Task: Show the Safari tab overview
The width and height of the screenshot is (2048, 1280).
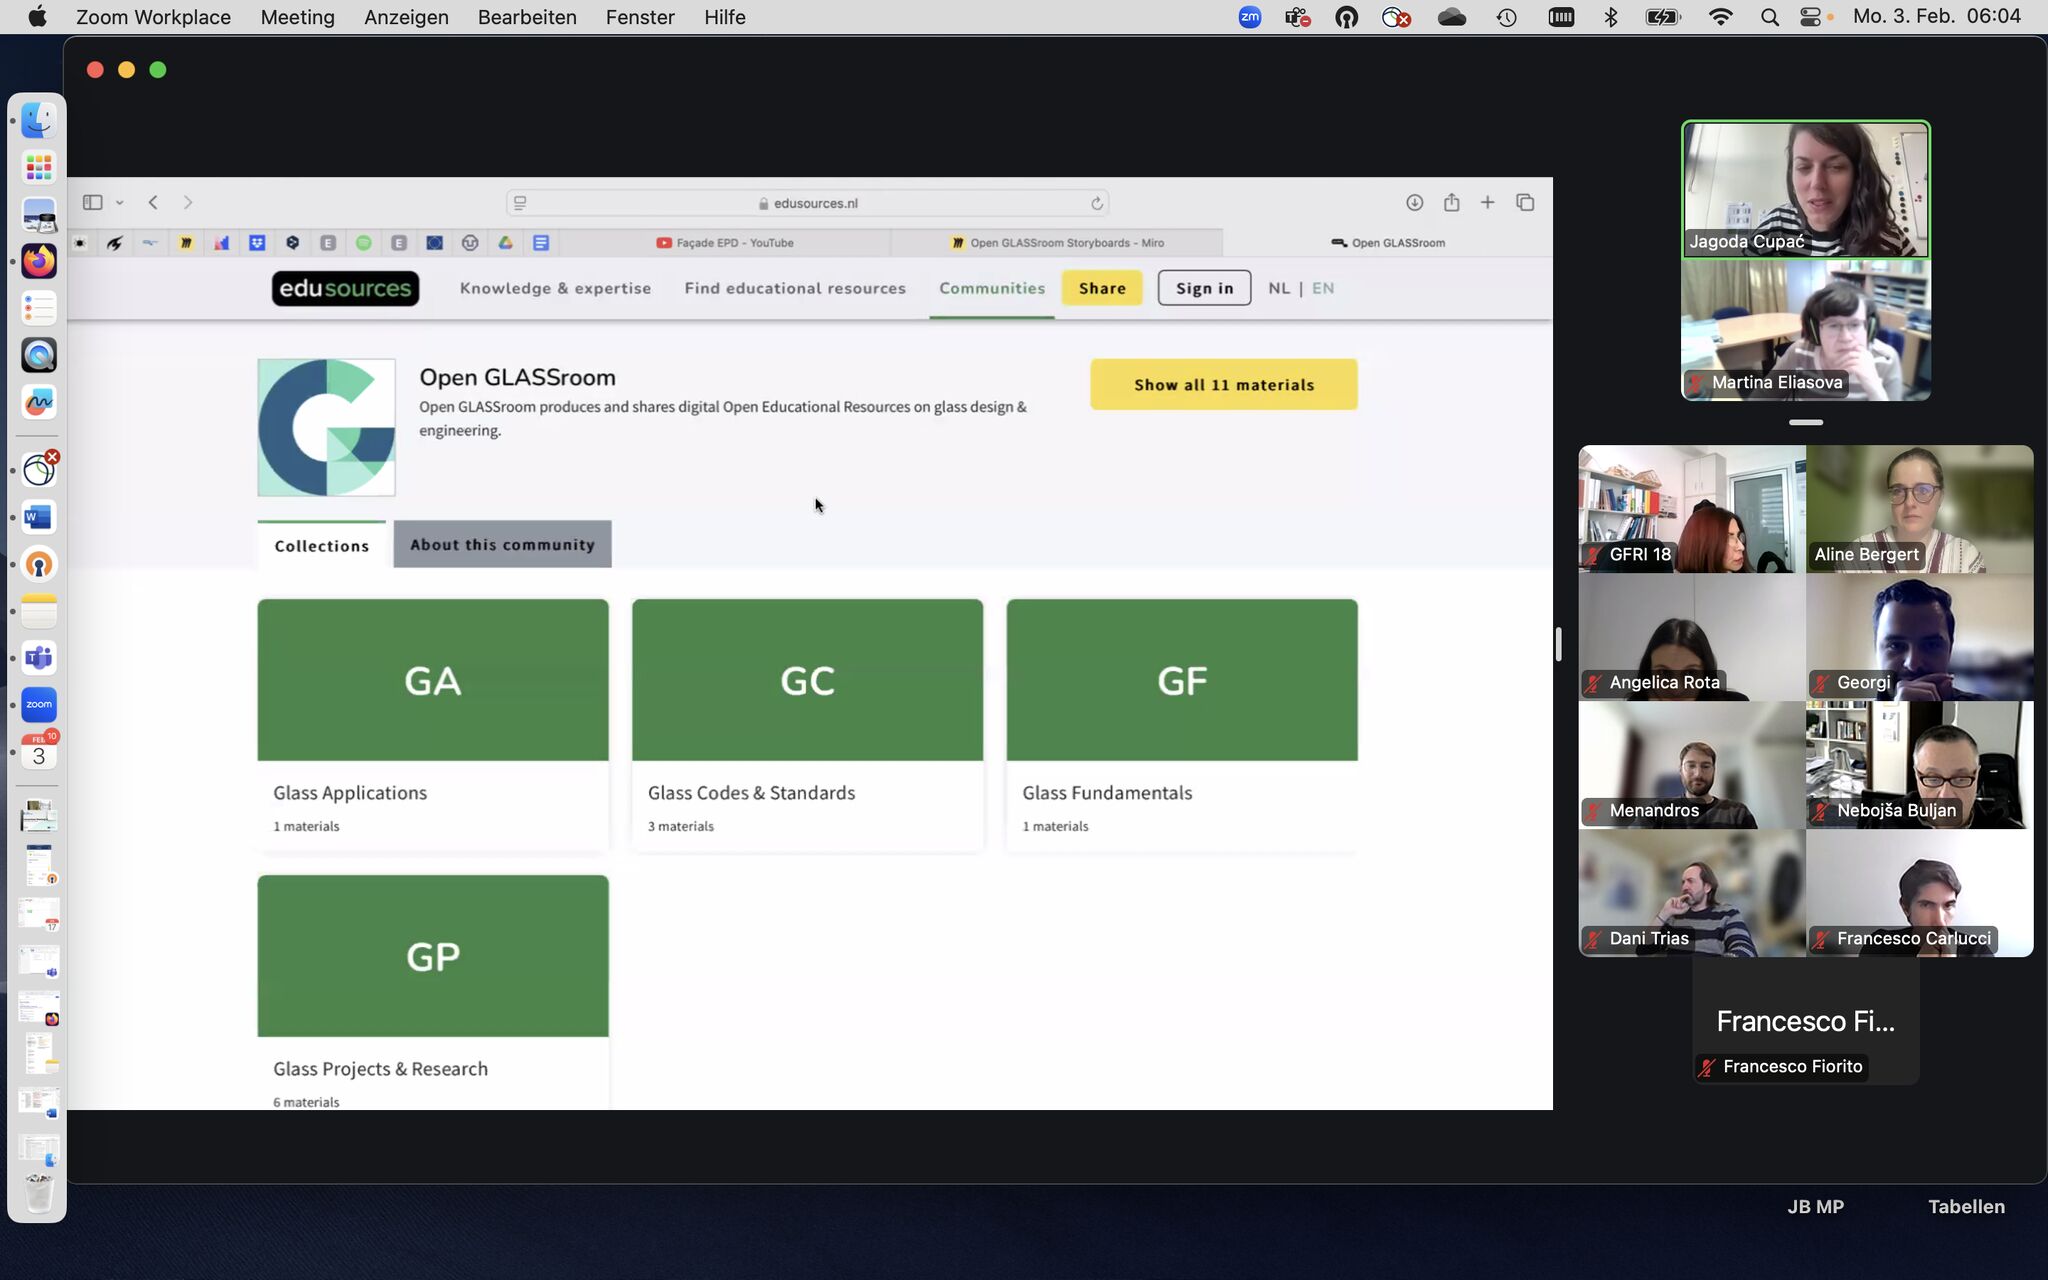Action: [1525, 203]
